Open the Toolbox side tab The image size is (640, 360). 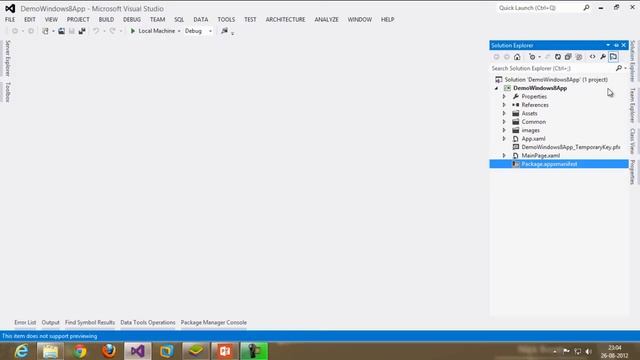click(x=8, y=92)
